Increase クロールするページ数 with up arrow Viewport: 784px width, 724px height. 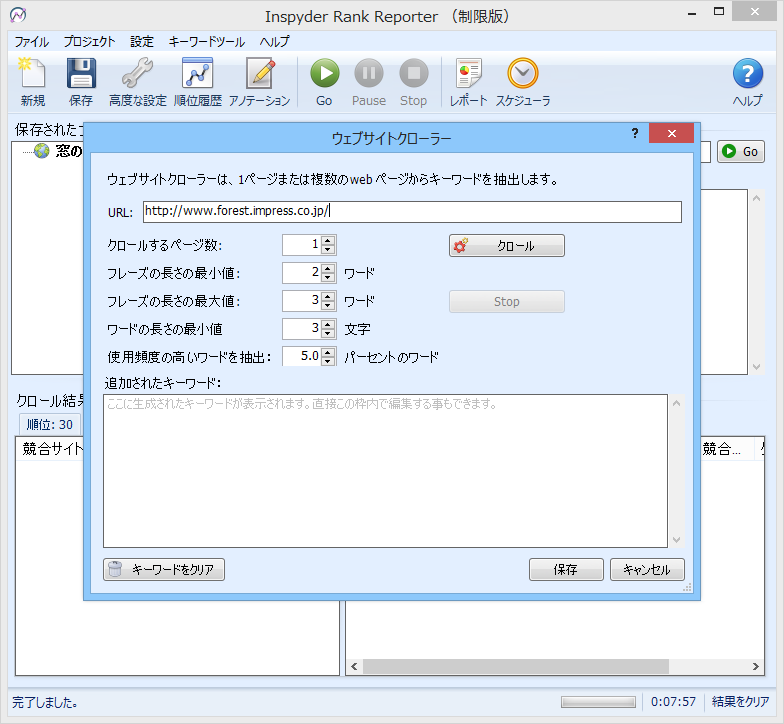(x=328, y=240)
